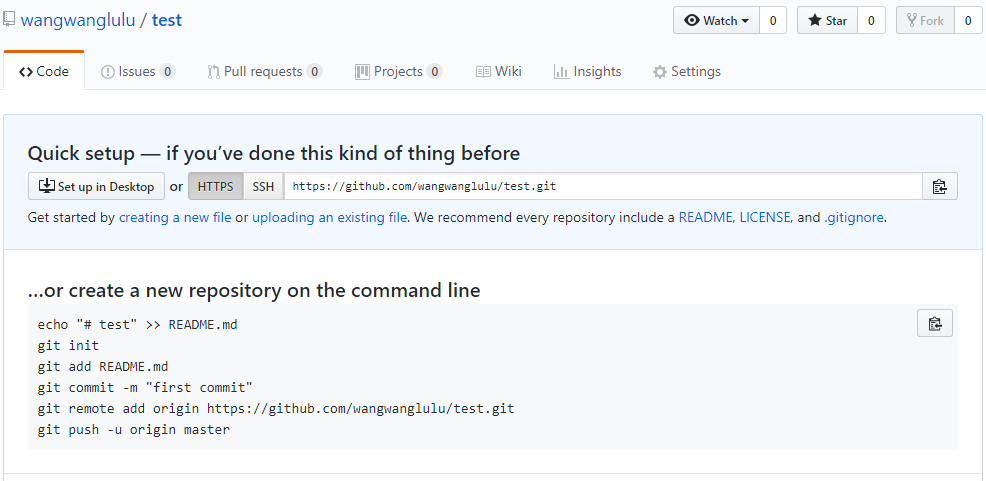Go to the Projects tab
Image resolution: width=986 pixels, height=481 pixels.
coord(398,72)
